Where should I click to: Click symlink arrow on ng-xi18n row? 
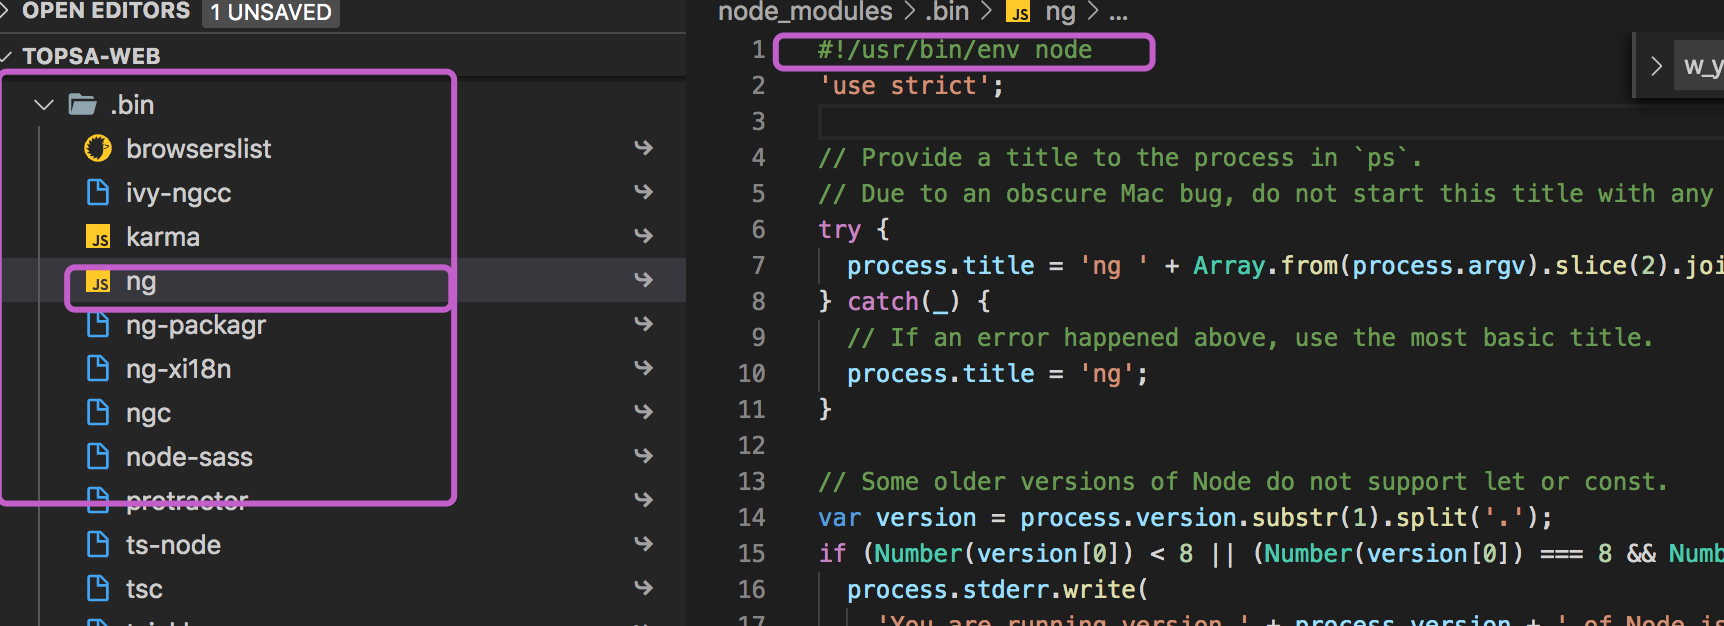[x=643, y=367]
